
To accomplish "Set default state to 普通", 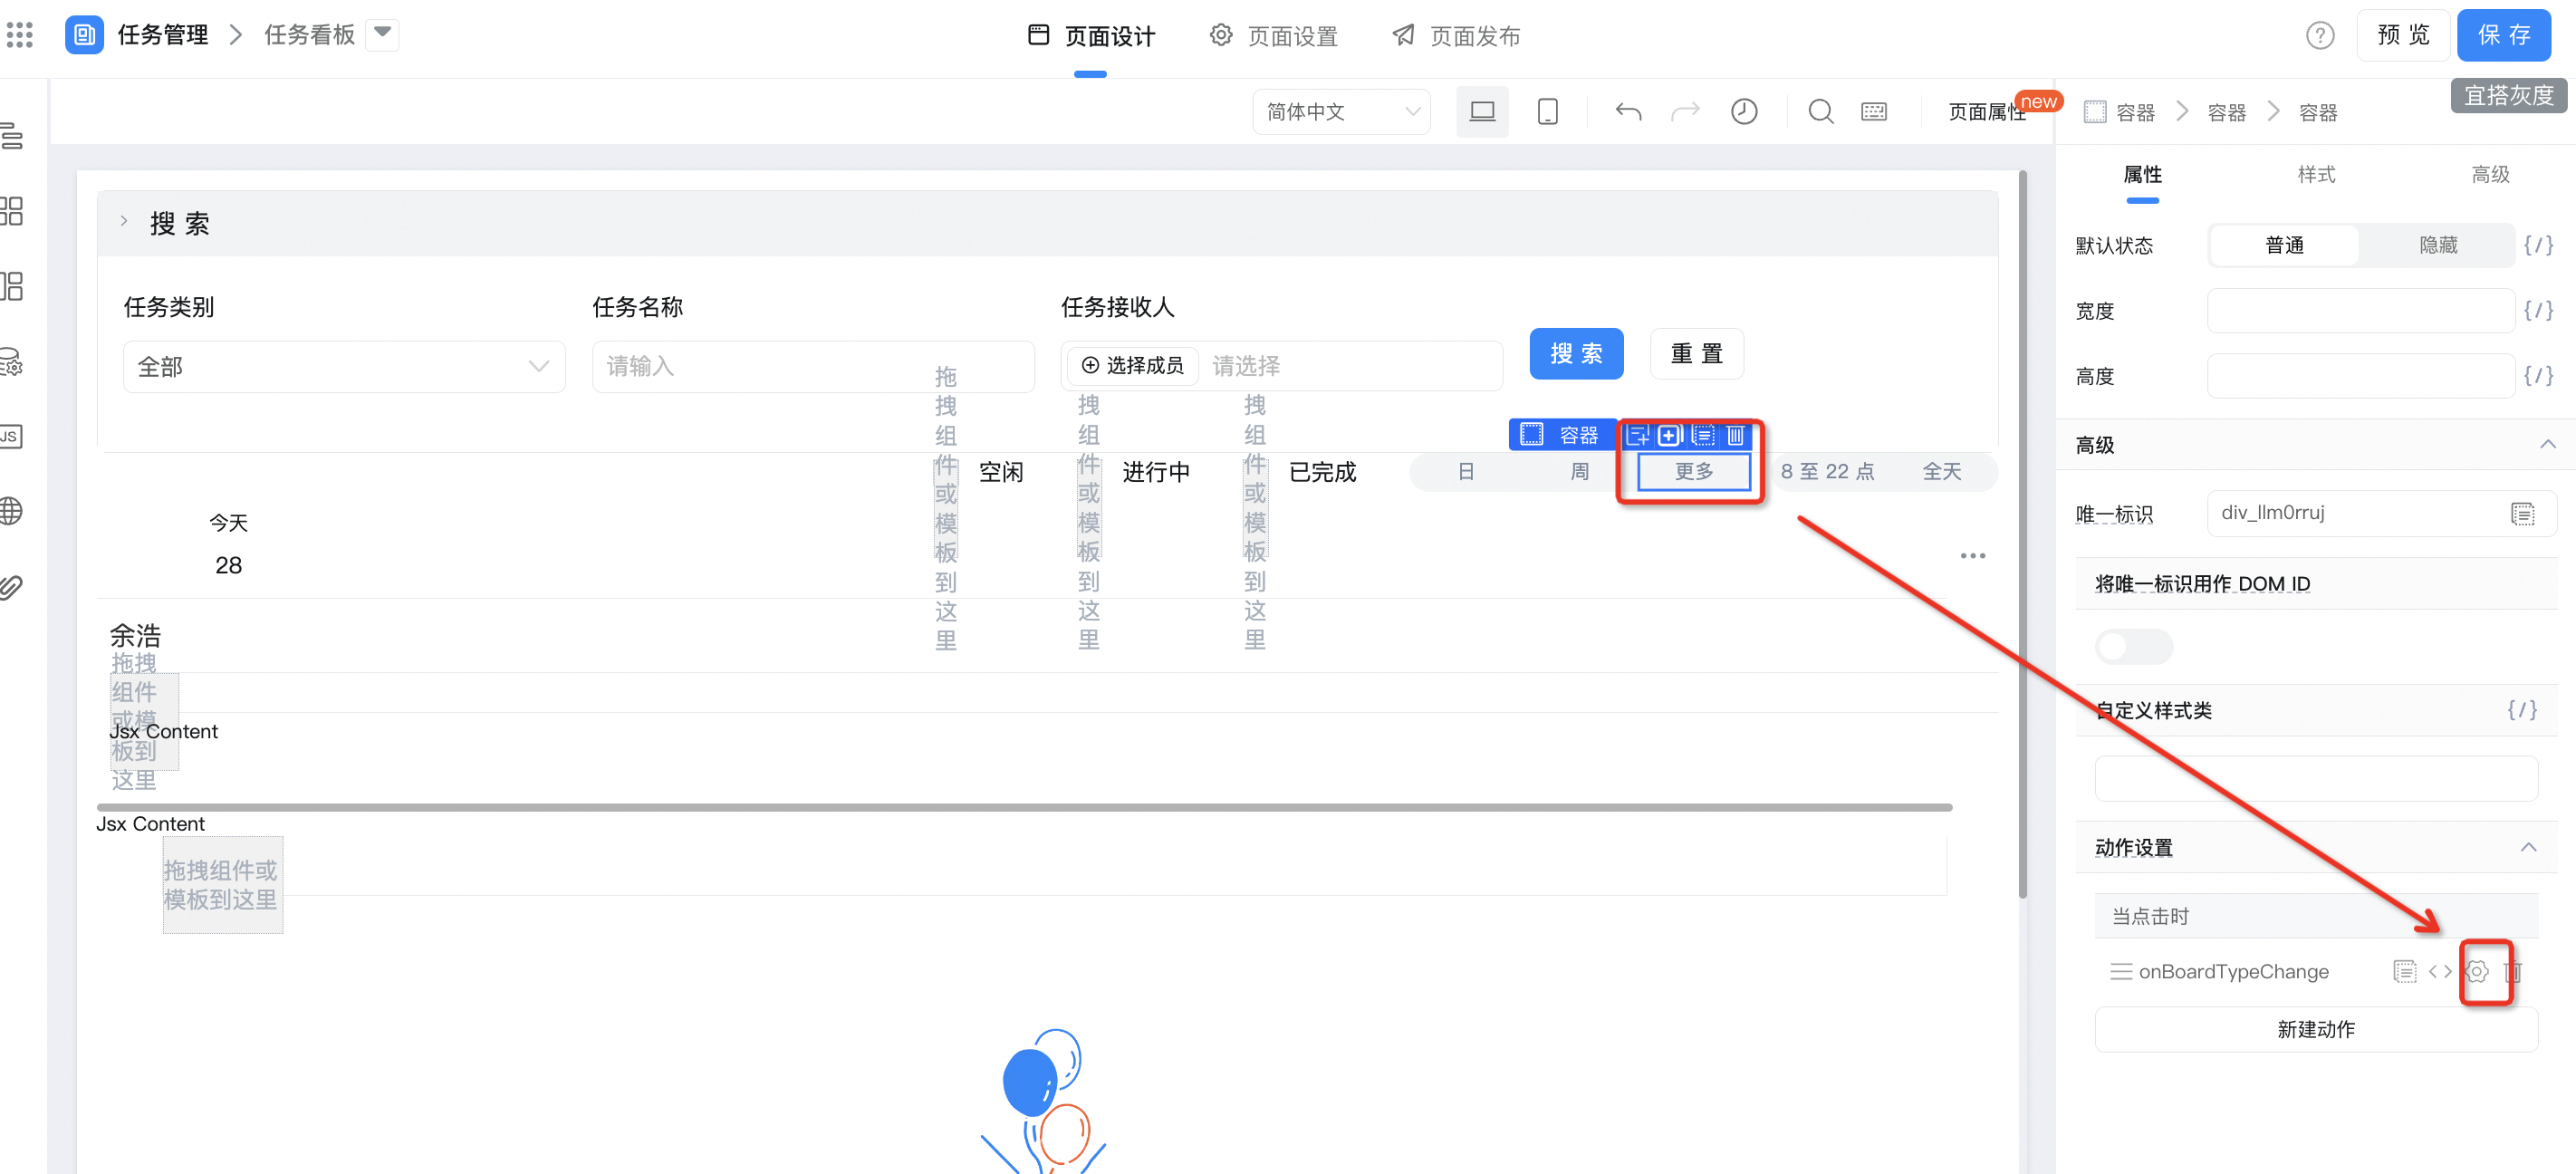I will point(2284,246).
